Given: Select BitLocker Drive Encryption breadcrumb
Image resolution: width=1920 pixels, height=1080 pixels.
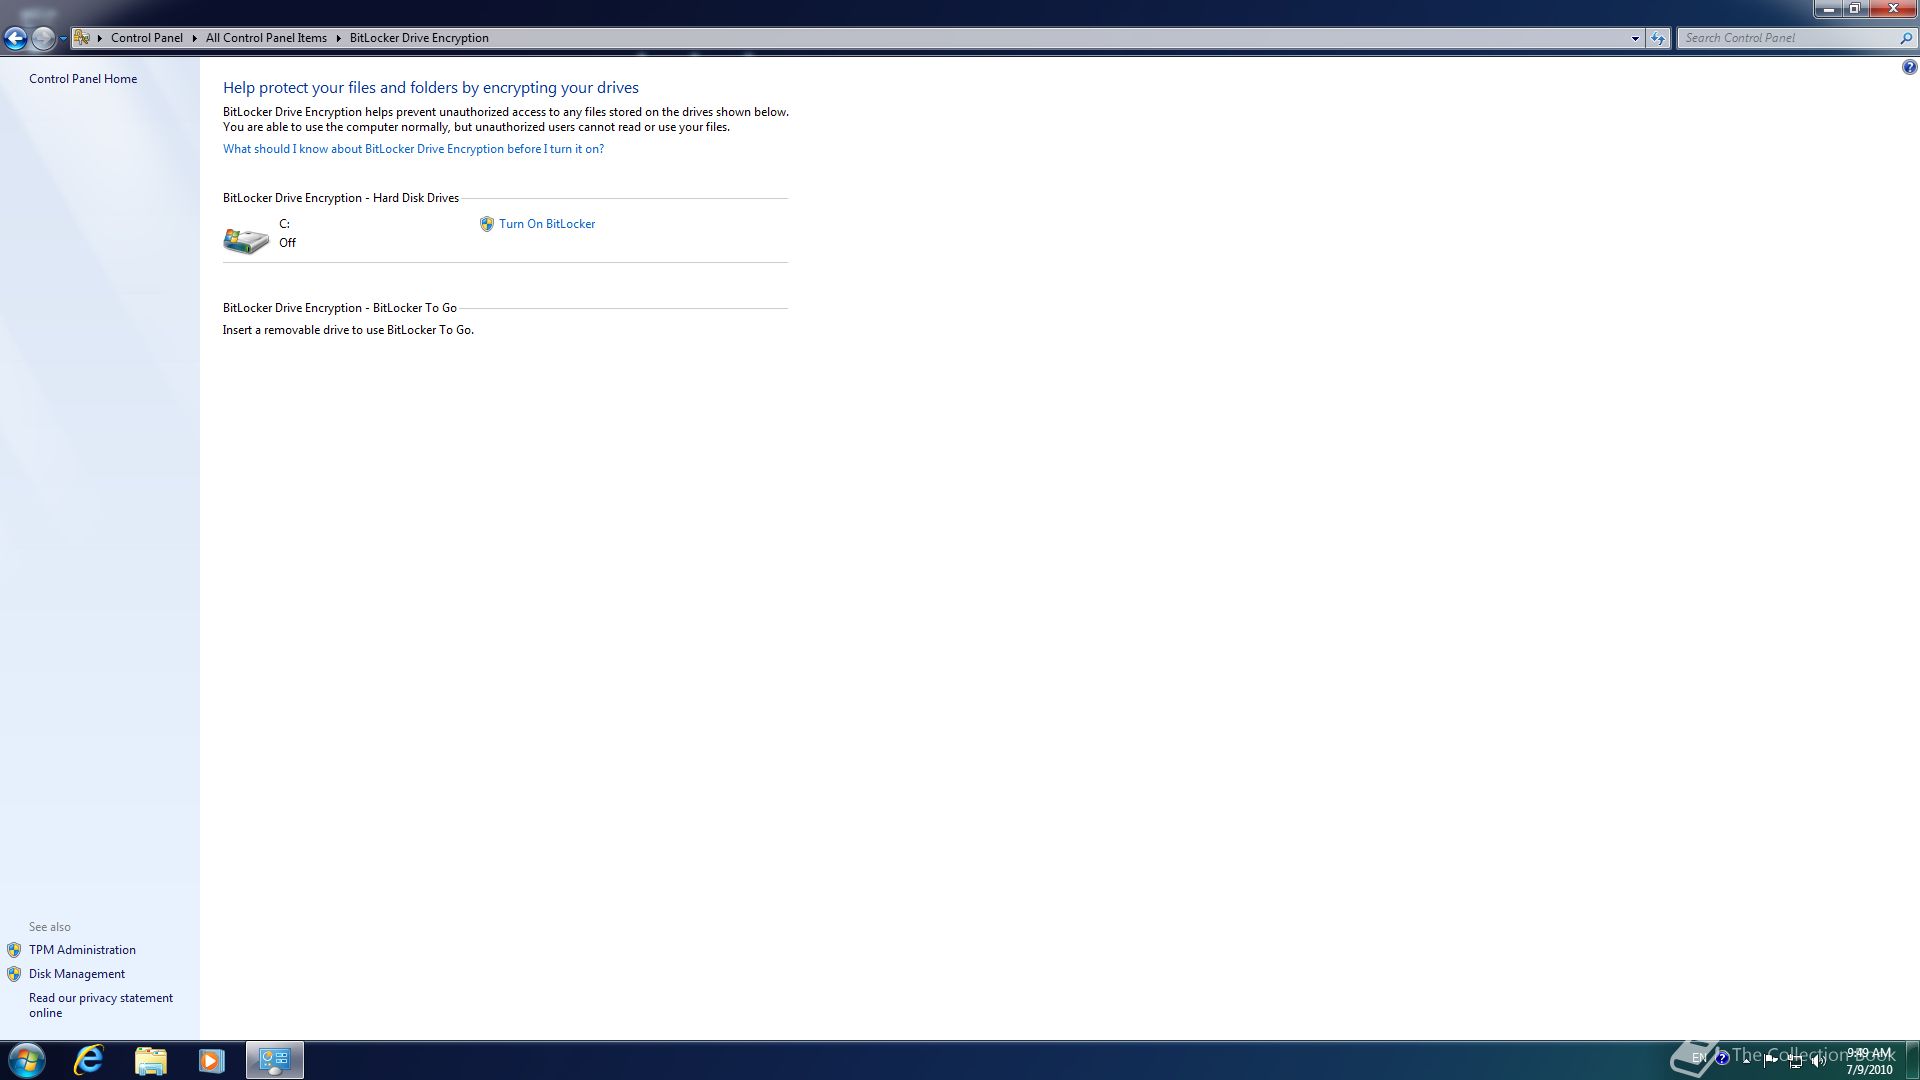Looking at the screenshot, I should (x=419, y=38).
